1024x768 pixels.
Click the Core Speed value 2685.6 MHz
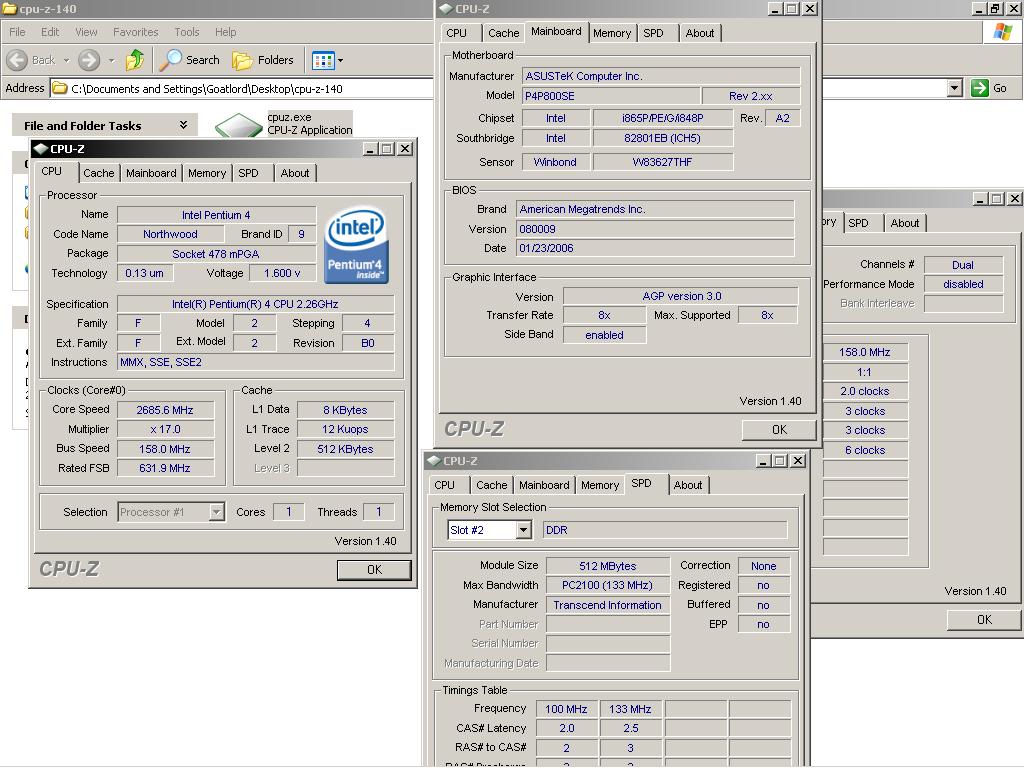(x=165, y=410)
